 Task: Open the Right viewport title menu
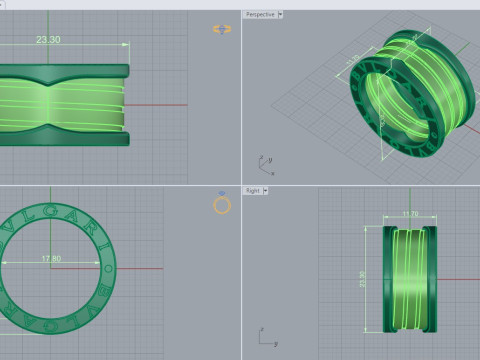(253, 191)
